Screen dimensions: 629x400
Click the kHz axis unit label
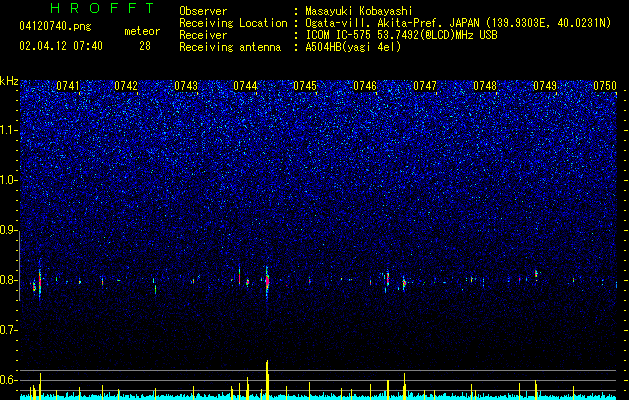coord(9,81)
